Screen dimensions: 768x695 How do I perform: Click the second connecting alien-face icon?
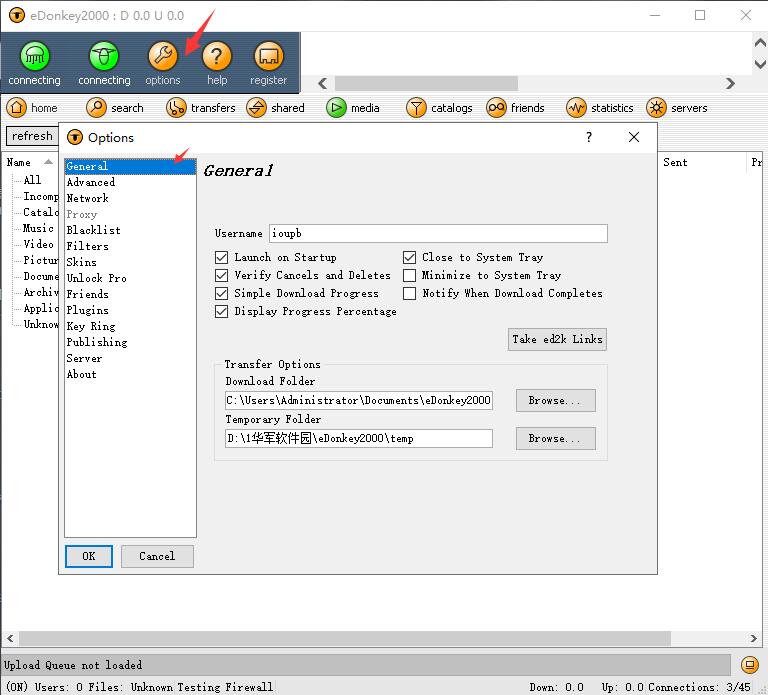click(x=104, y=56)
